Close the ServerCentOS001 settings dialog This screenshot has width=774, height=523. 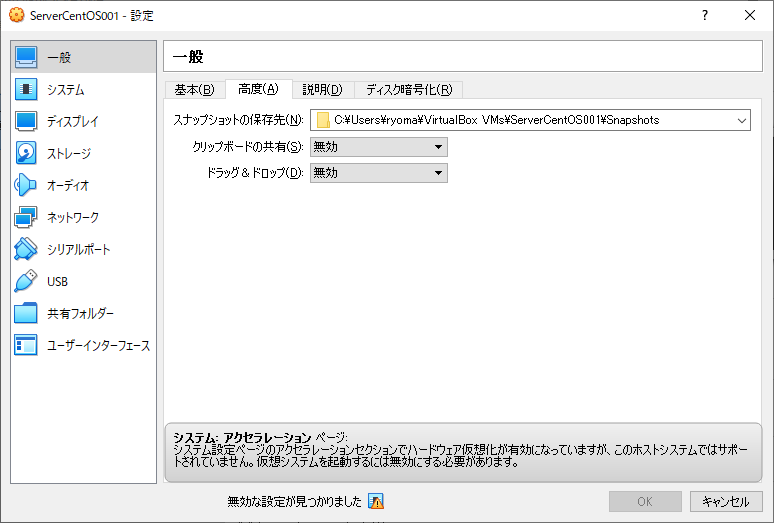click(749, 15)
